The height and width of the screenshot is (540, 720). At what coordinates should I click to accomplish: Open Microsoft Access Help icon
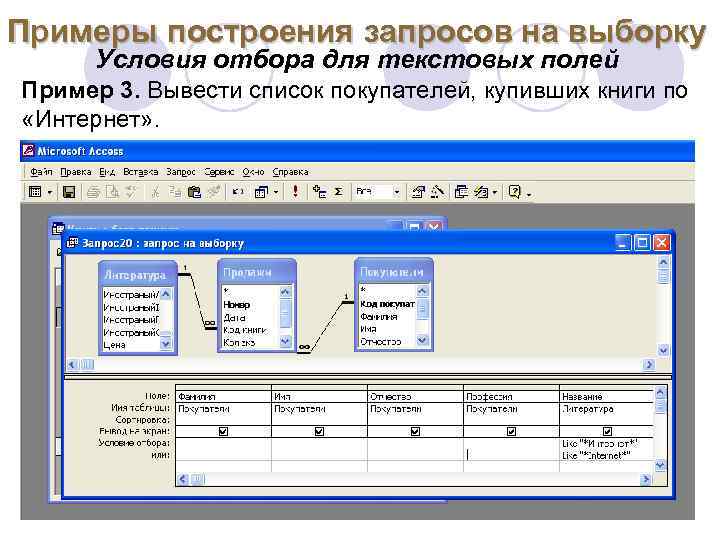pos(514,191)
